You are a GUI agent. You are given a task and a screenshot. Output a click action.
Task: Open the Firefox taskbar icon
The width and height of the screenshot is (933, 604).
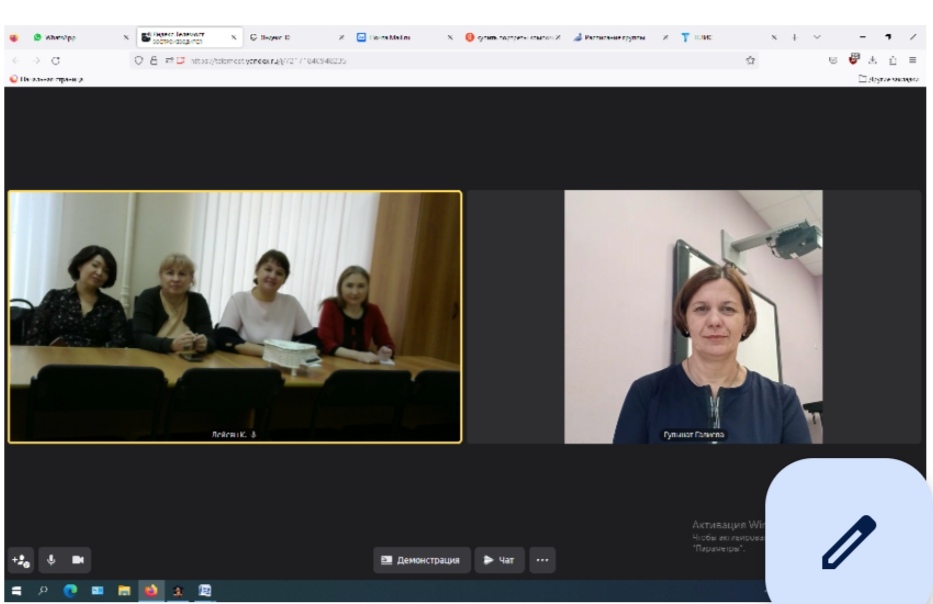[x=151, y=590]
